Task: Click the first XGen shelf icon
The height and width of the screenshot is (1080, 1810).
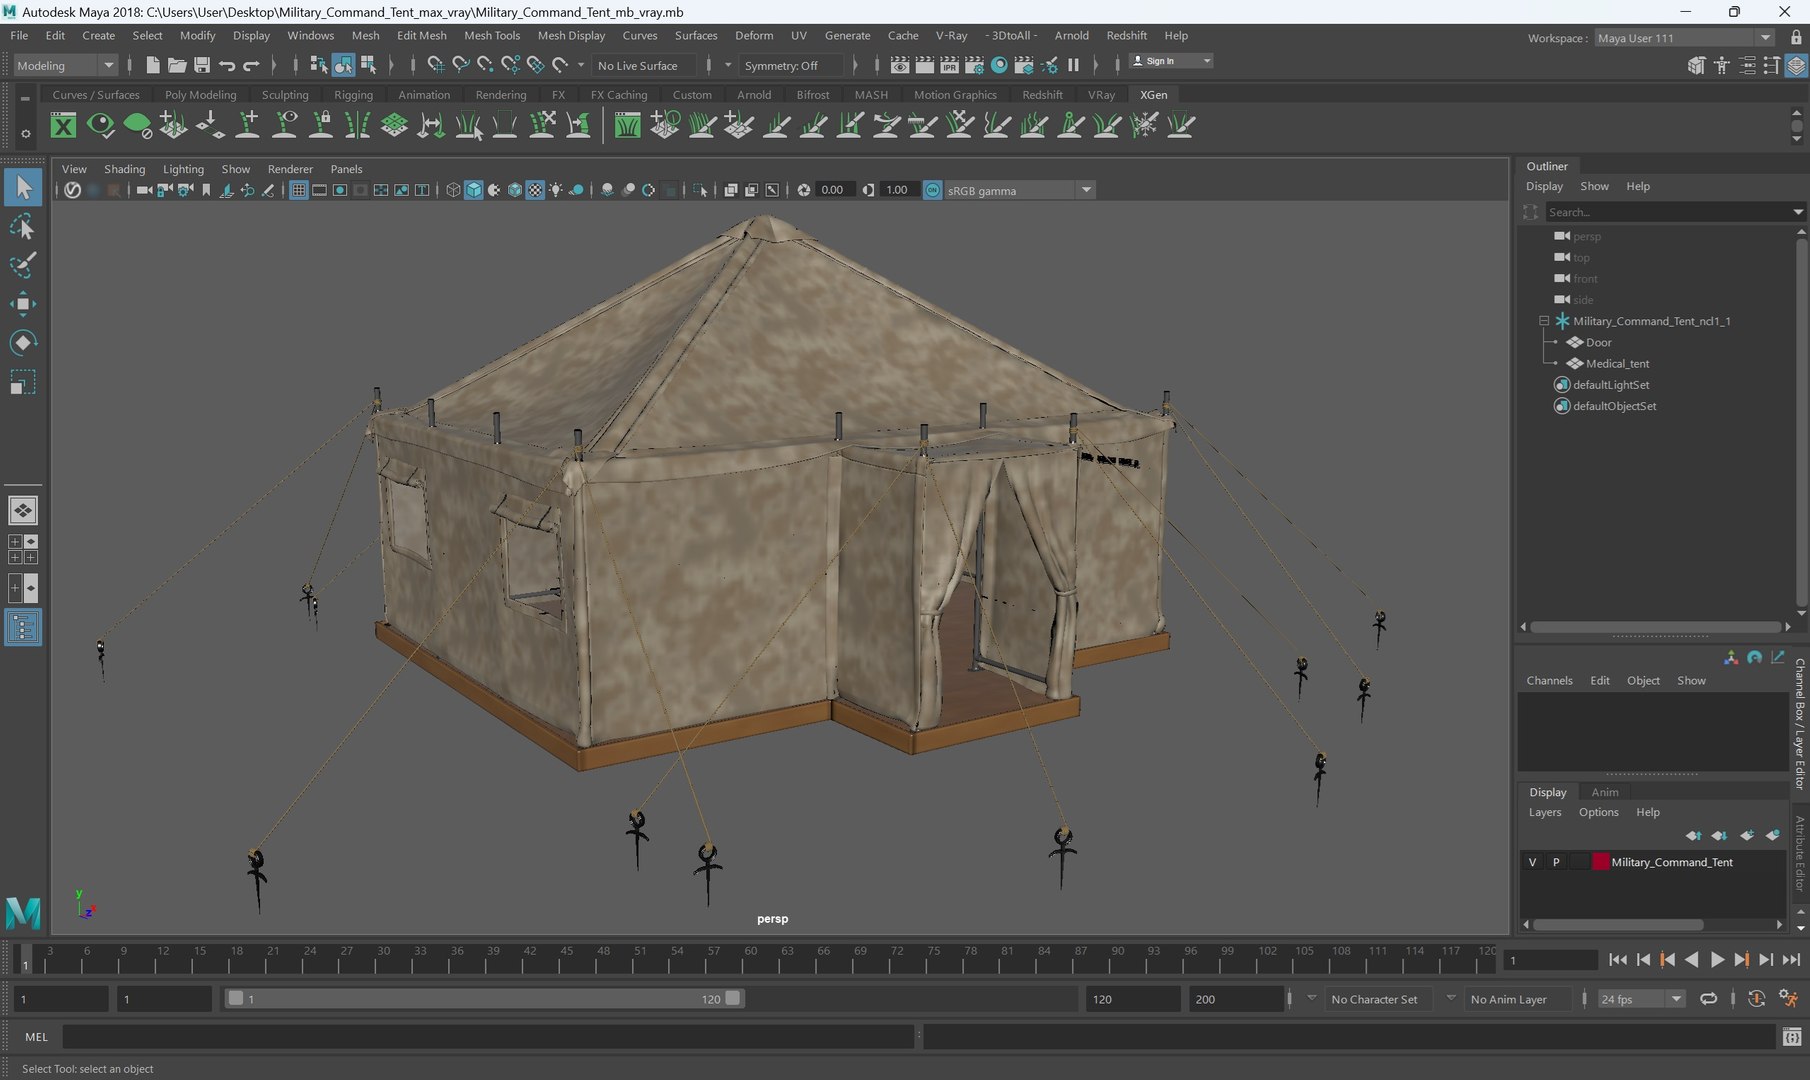Action: [63, 125]
